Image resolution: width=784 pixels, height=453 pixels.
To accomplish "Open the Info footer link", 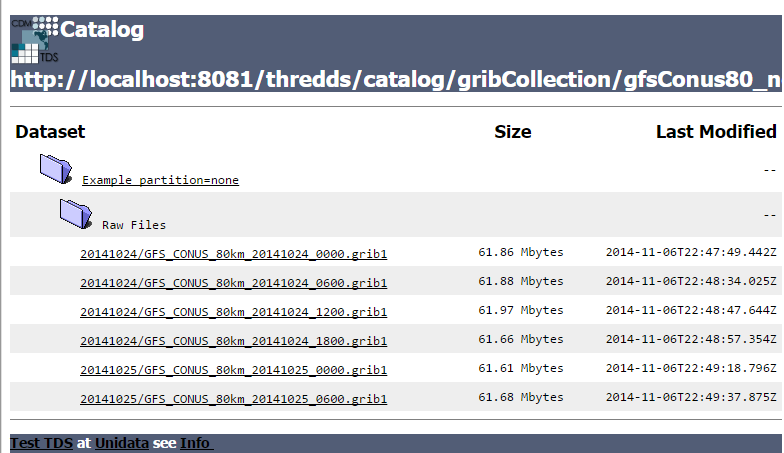I will point(196,442).
